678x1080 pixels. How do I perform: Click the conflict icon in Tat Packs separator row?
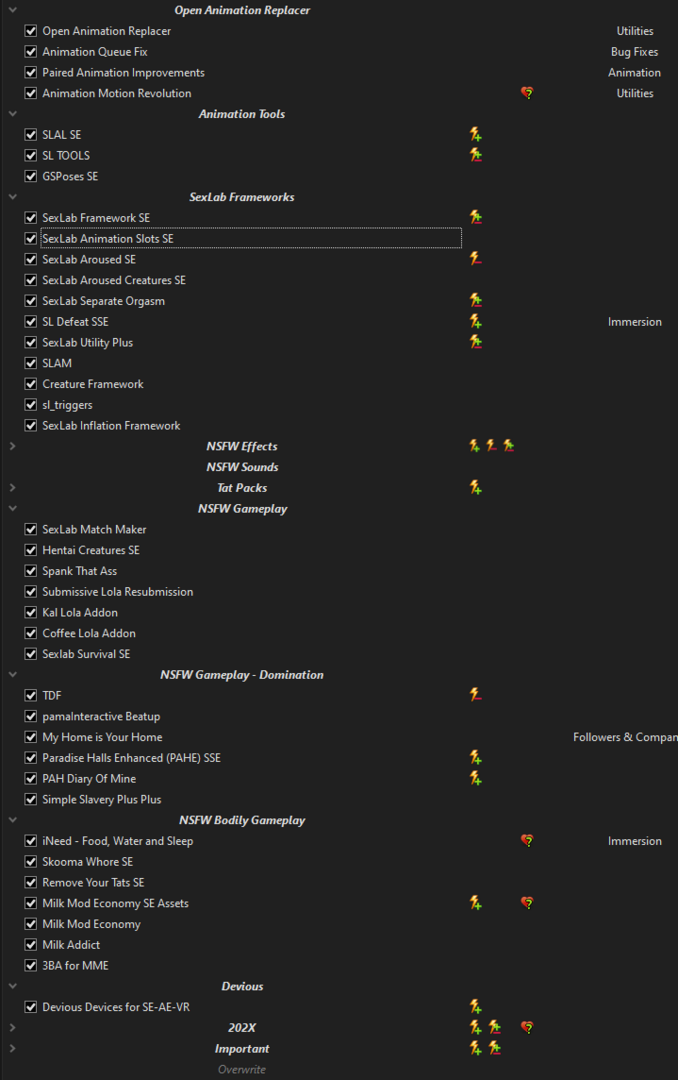[x=475, y=488]
